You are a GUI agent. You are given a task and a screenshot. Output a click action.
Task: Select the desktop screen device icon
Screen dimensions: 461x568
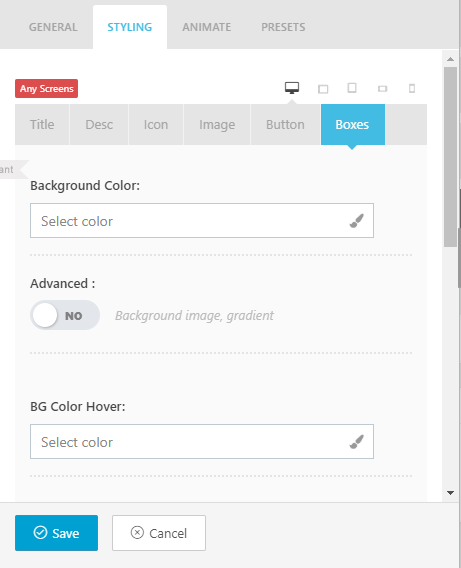click(292, 88)
